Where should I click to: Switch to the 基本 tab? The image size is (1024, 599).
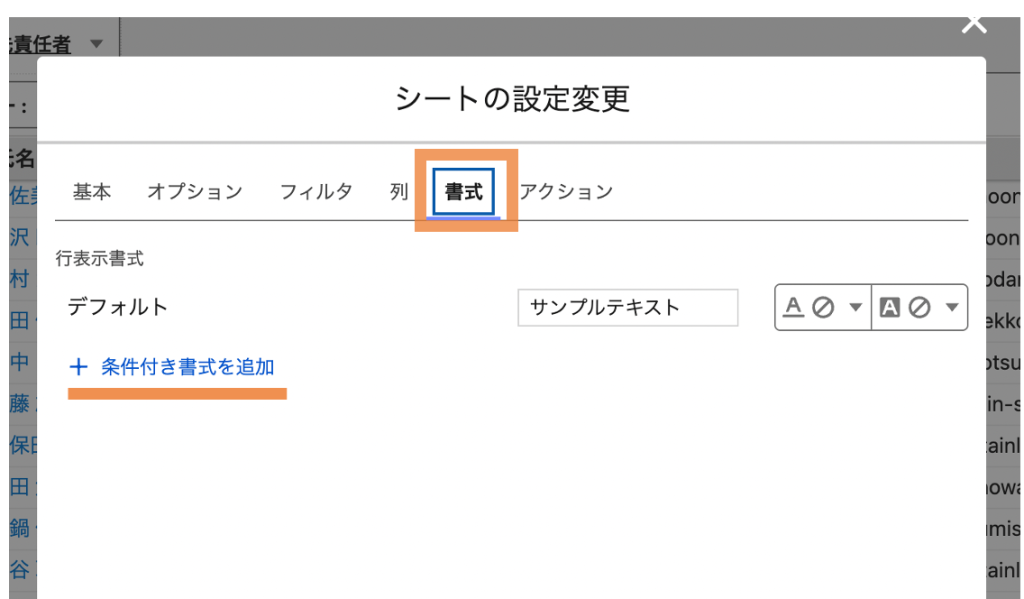92,192
